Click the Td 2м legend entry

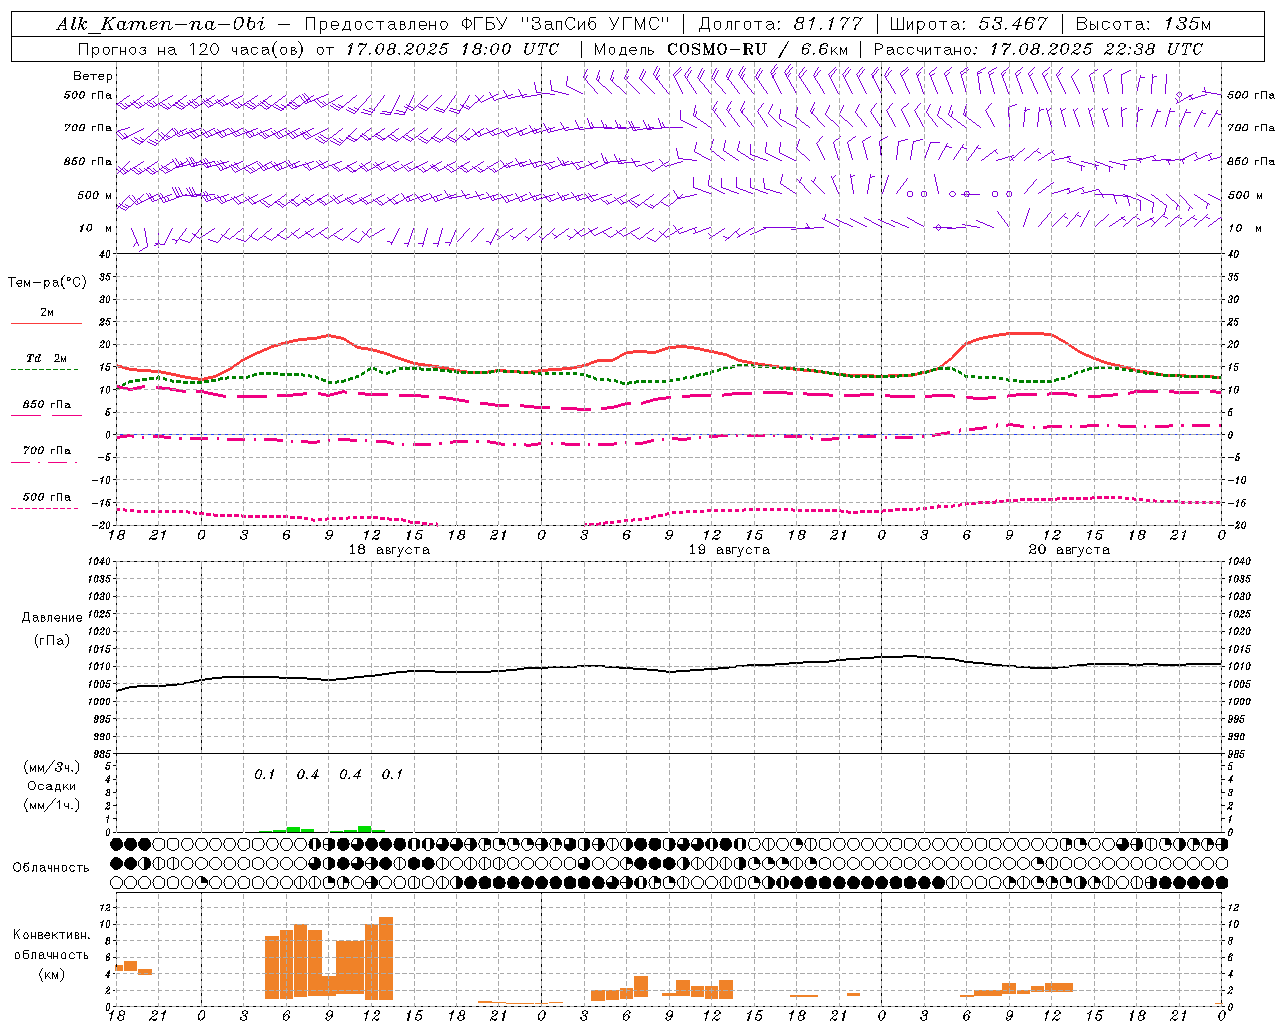47,358
